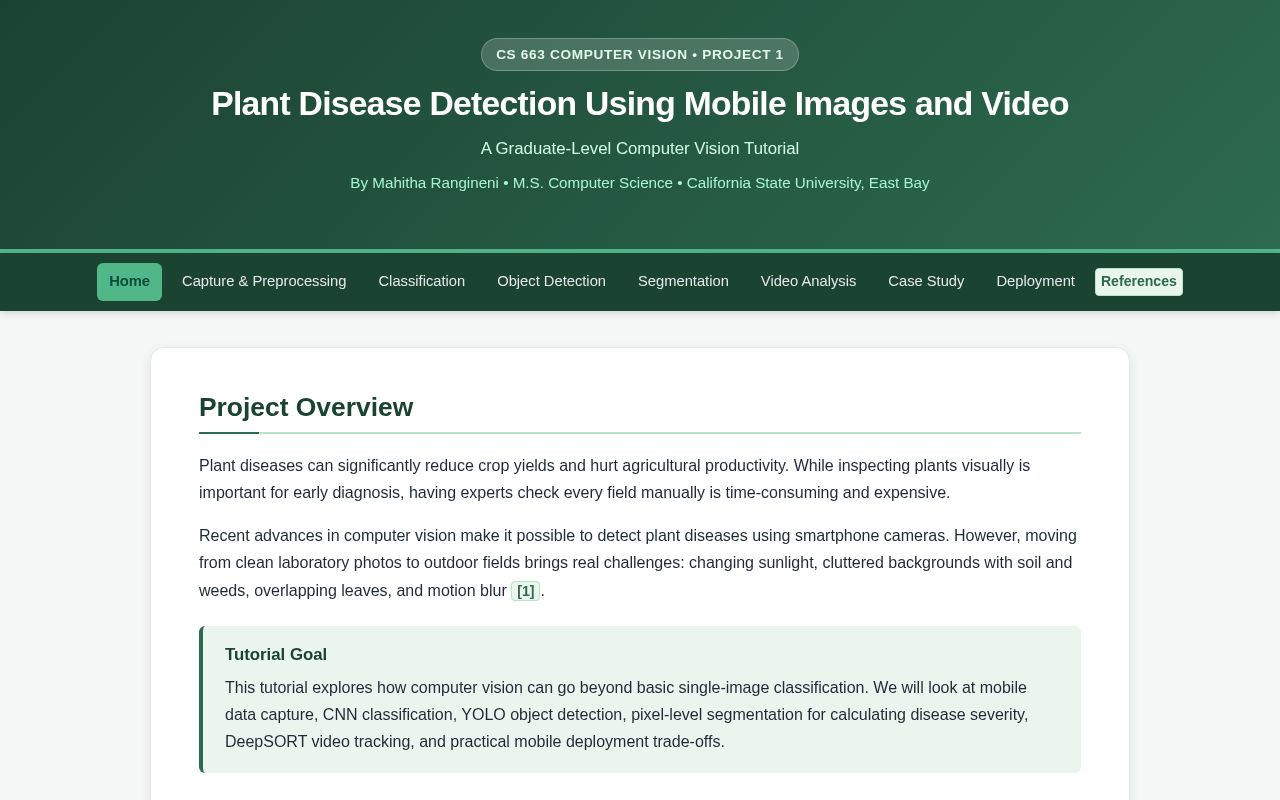
Task: Select the Segmentation tab
Action: click(683, 282)
